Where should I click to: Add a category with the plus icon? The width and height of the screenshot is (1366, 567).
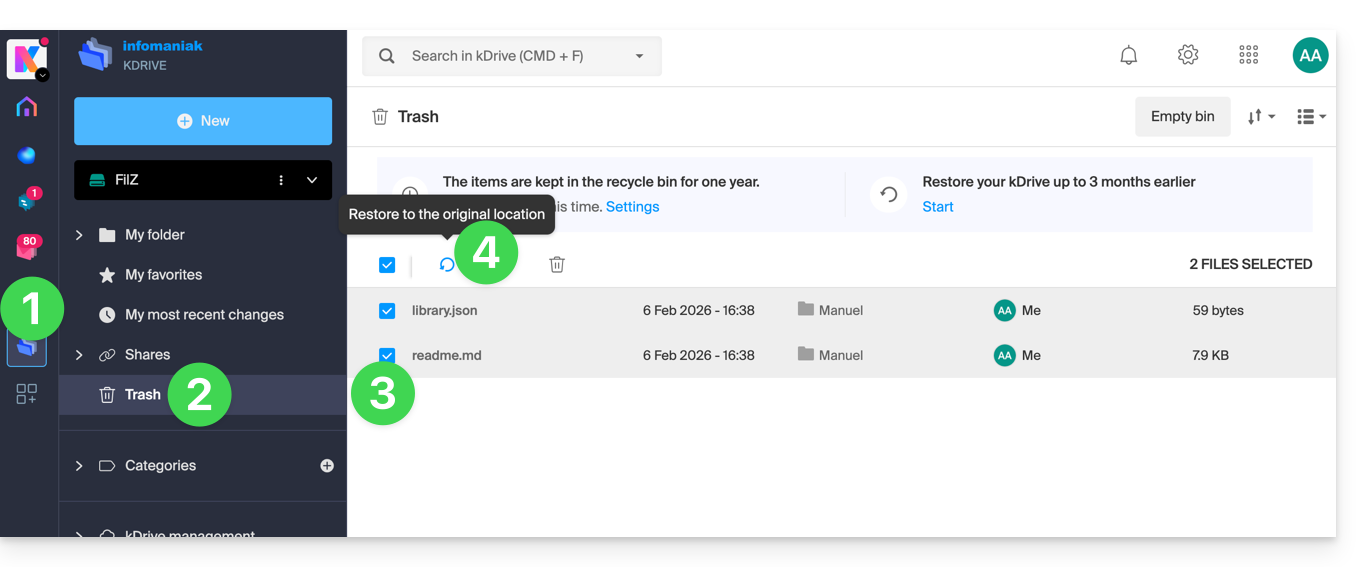pos(327,466)
